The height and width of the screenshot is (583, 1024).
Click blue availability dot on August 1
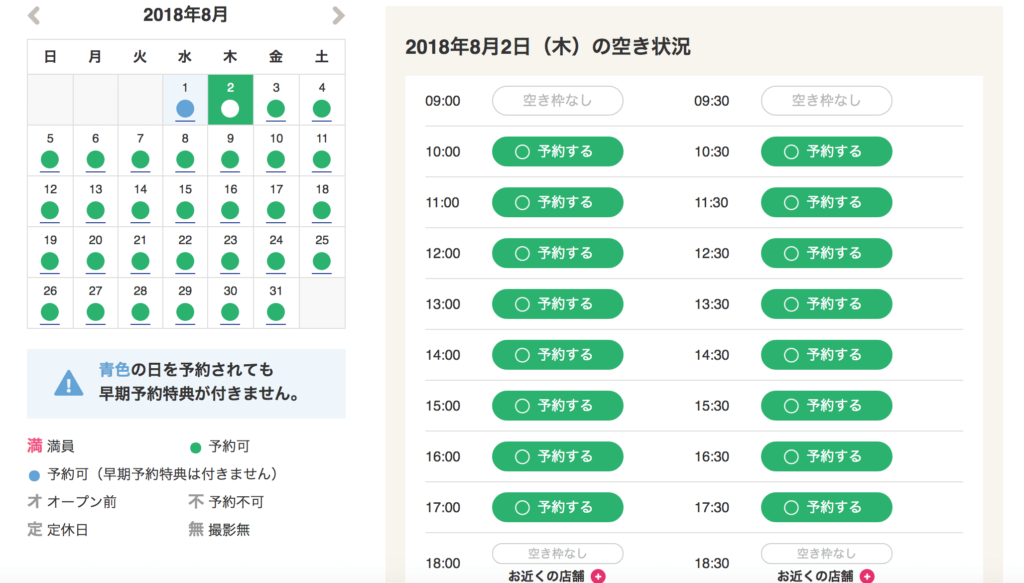tap(185, 108)
